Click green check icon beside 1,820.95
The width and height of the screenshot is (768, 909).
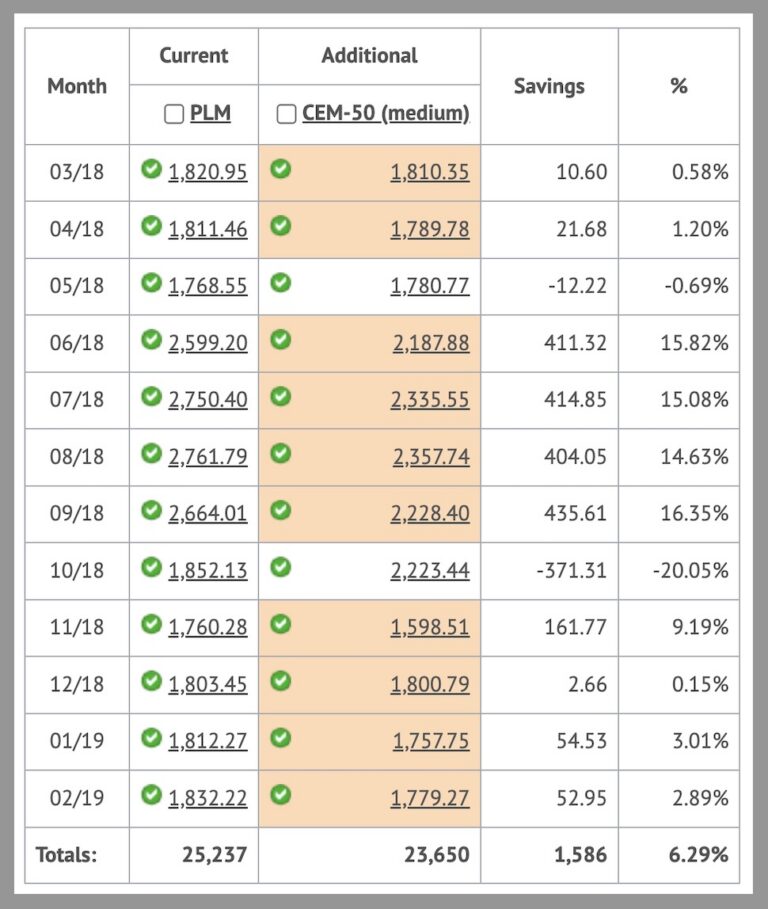pyautogui.click(x=152, y=170)
